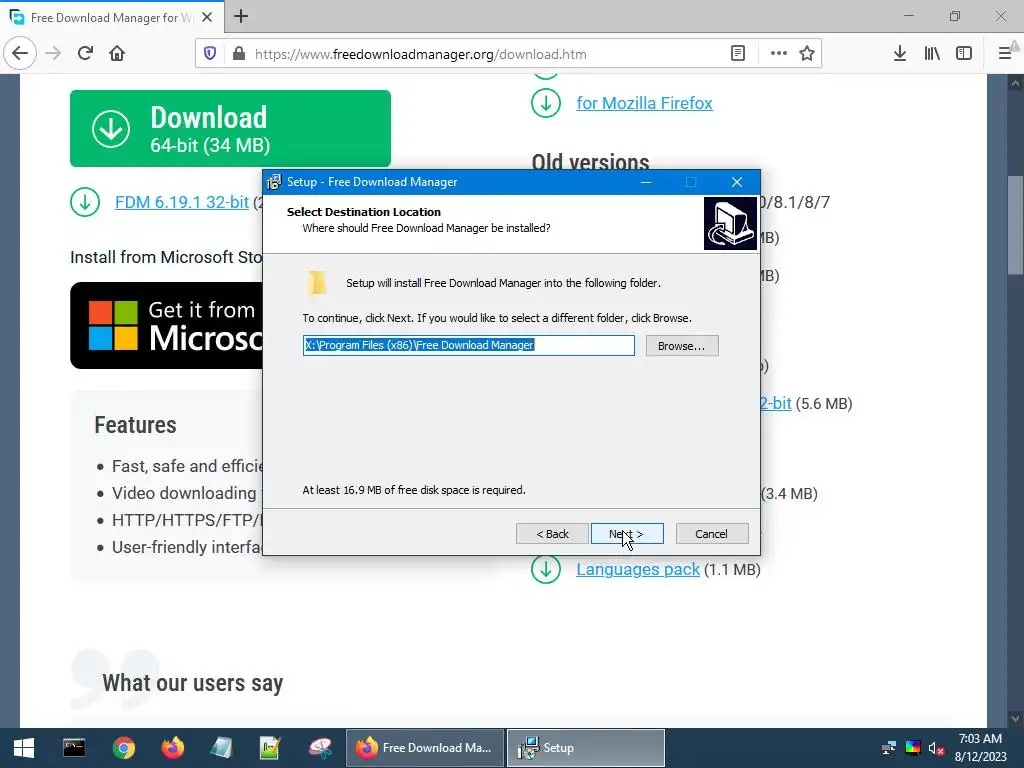Image resolution: width=1024 pixels, height=768 pixels.
Task: Click the download icon beside Languages pack
Action: (x=546, y=569)
